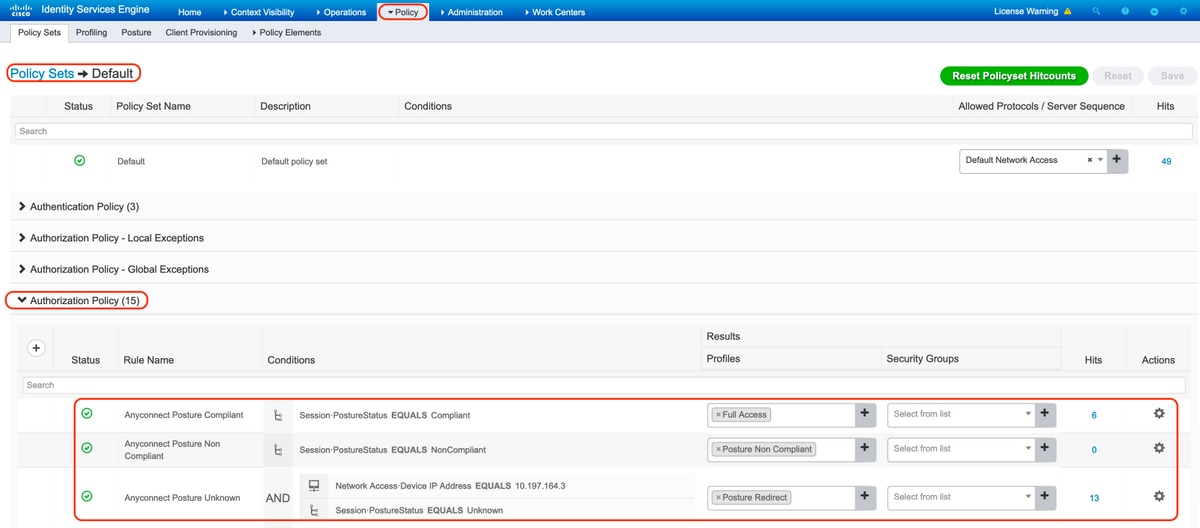
Task: Click security group plus in Posture Unknown row
Action: pyautogui.click(x=1045, y=497)
